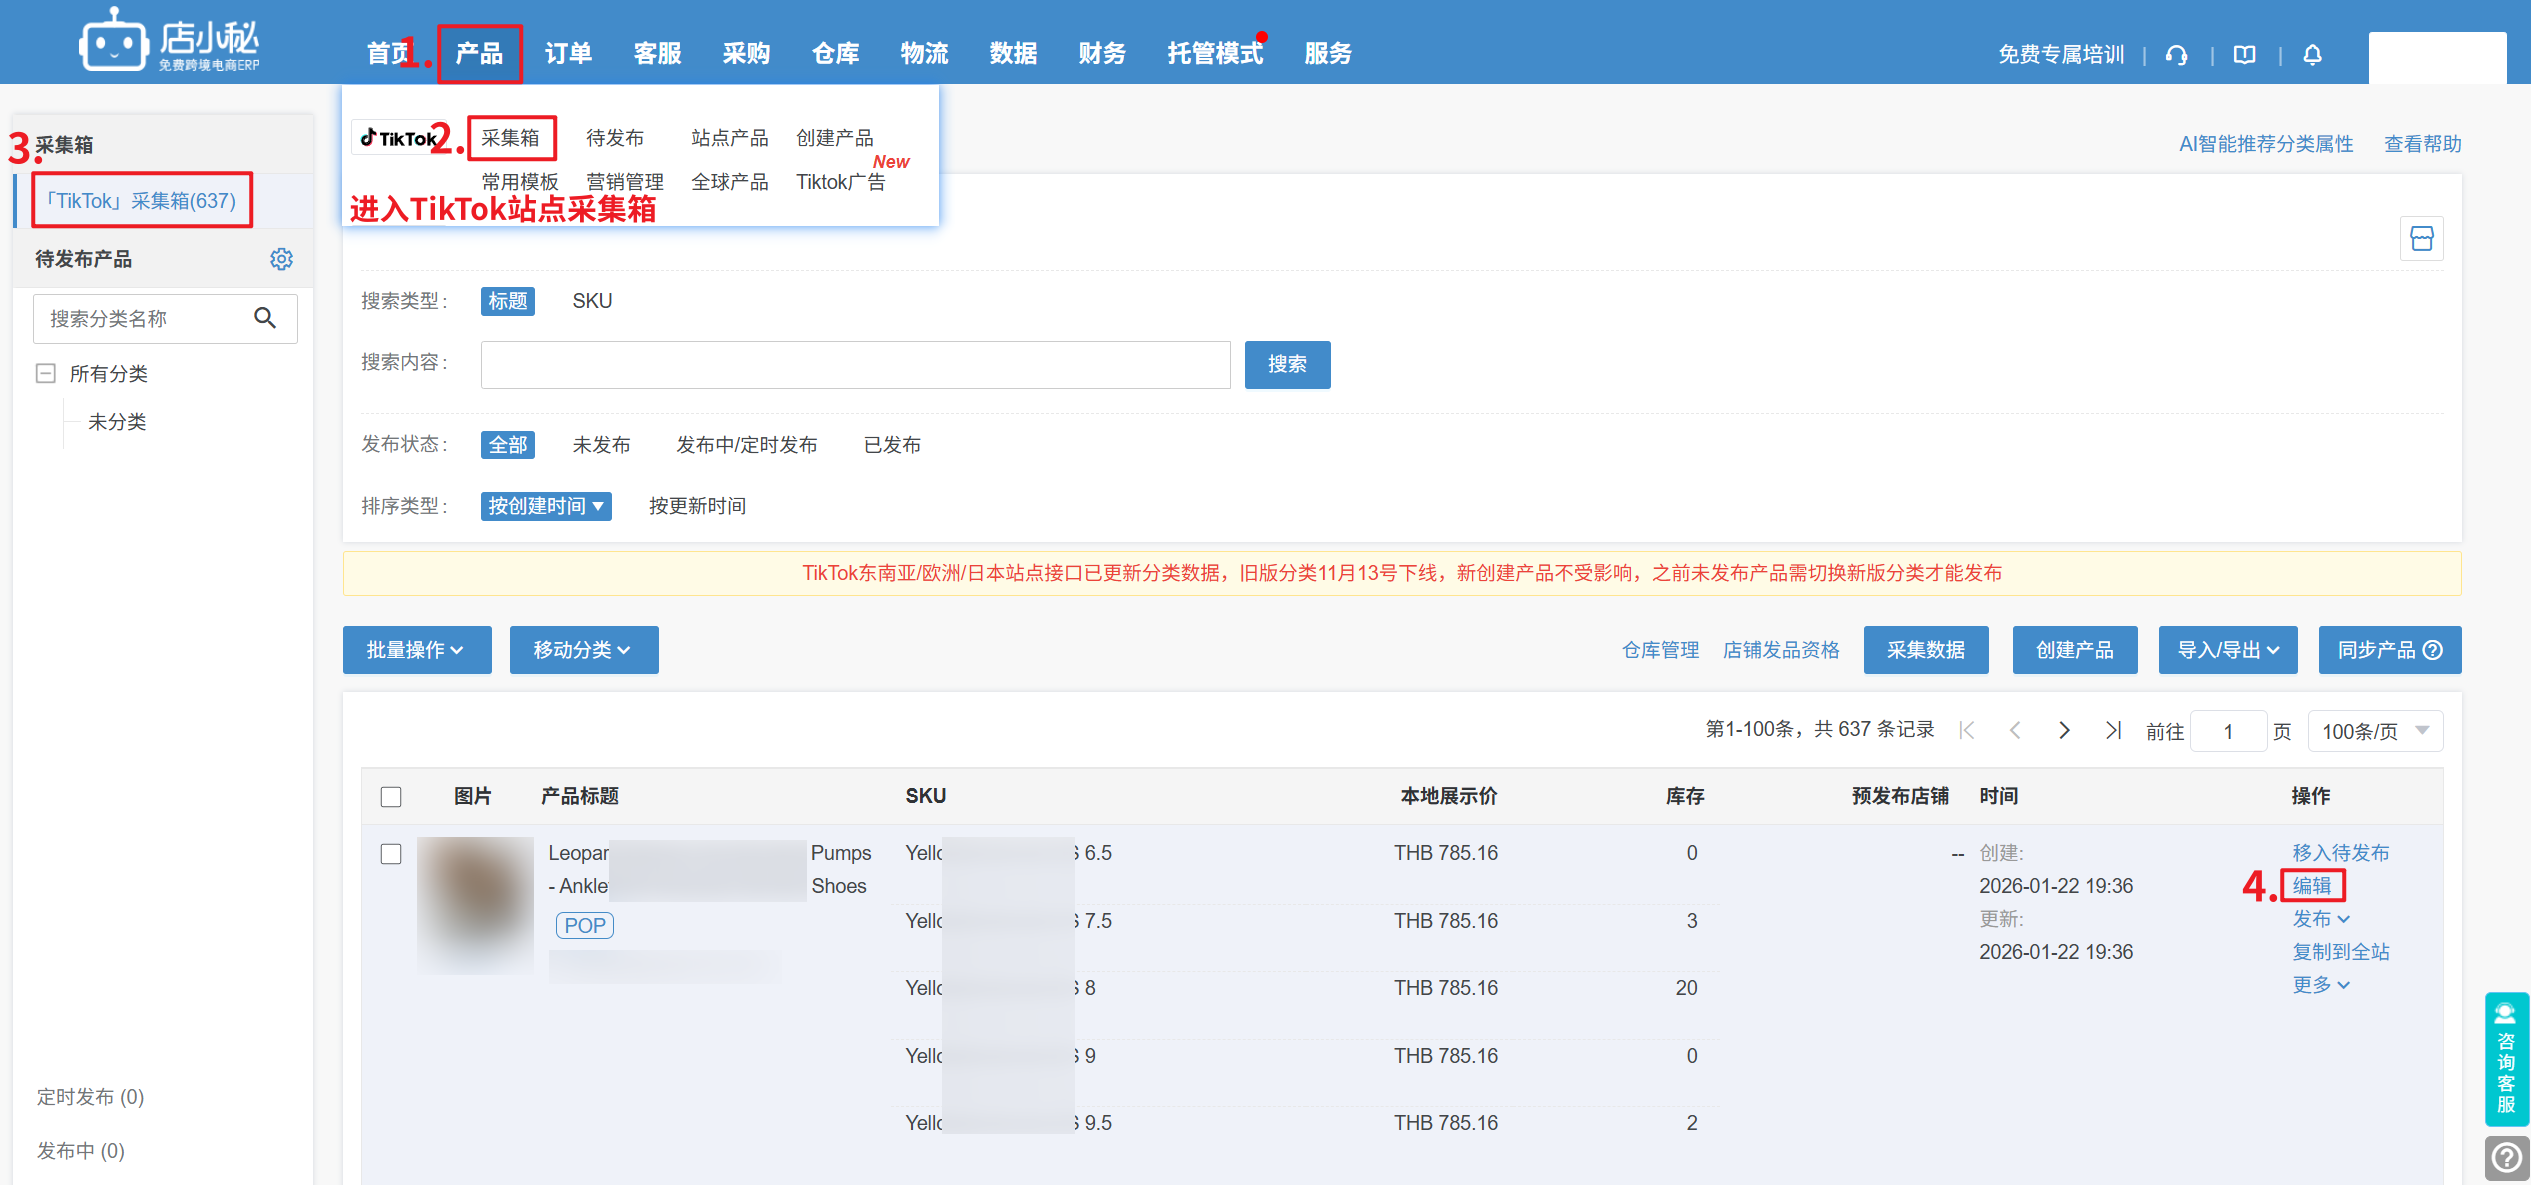Select SKU as search type

(x=592, y=301)
